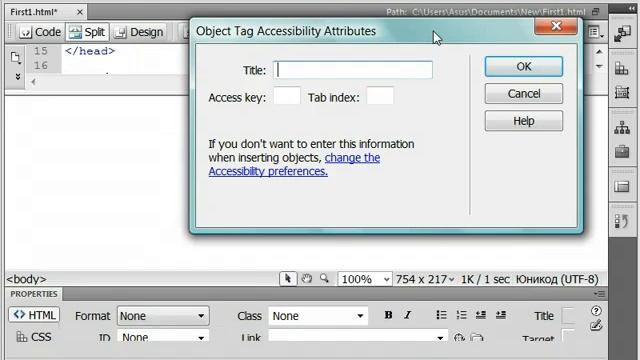Select the PROPERTIES panel tab
This screenshot has width=640, height=360.
click(x=33, y=294)
